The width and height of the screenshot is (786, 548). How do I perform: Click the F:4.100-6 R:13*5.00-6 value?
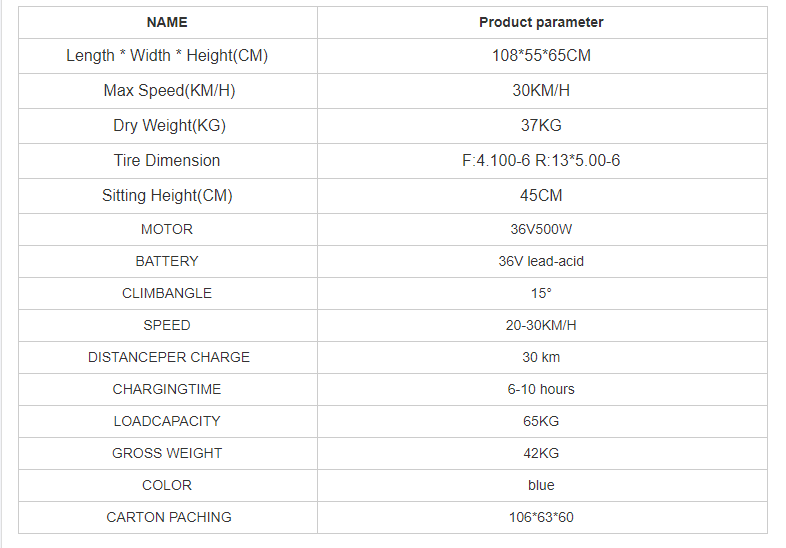point(541,160)
